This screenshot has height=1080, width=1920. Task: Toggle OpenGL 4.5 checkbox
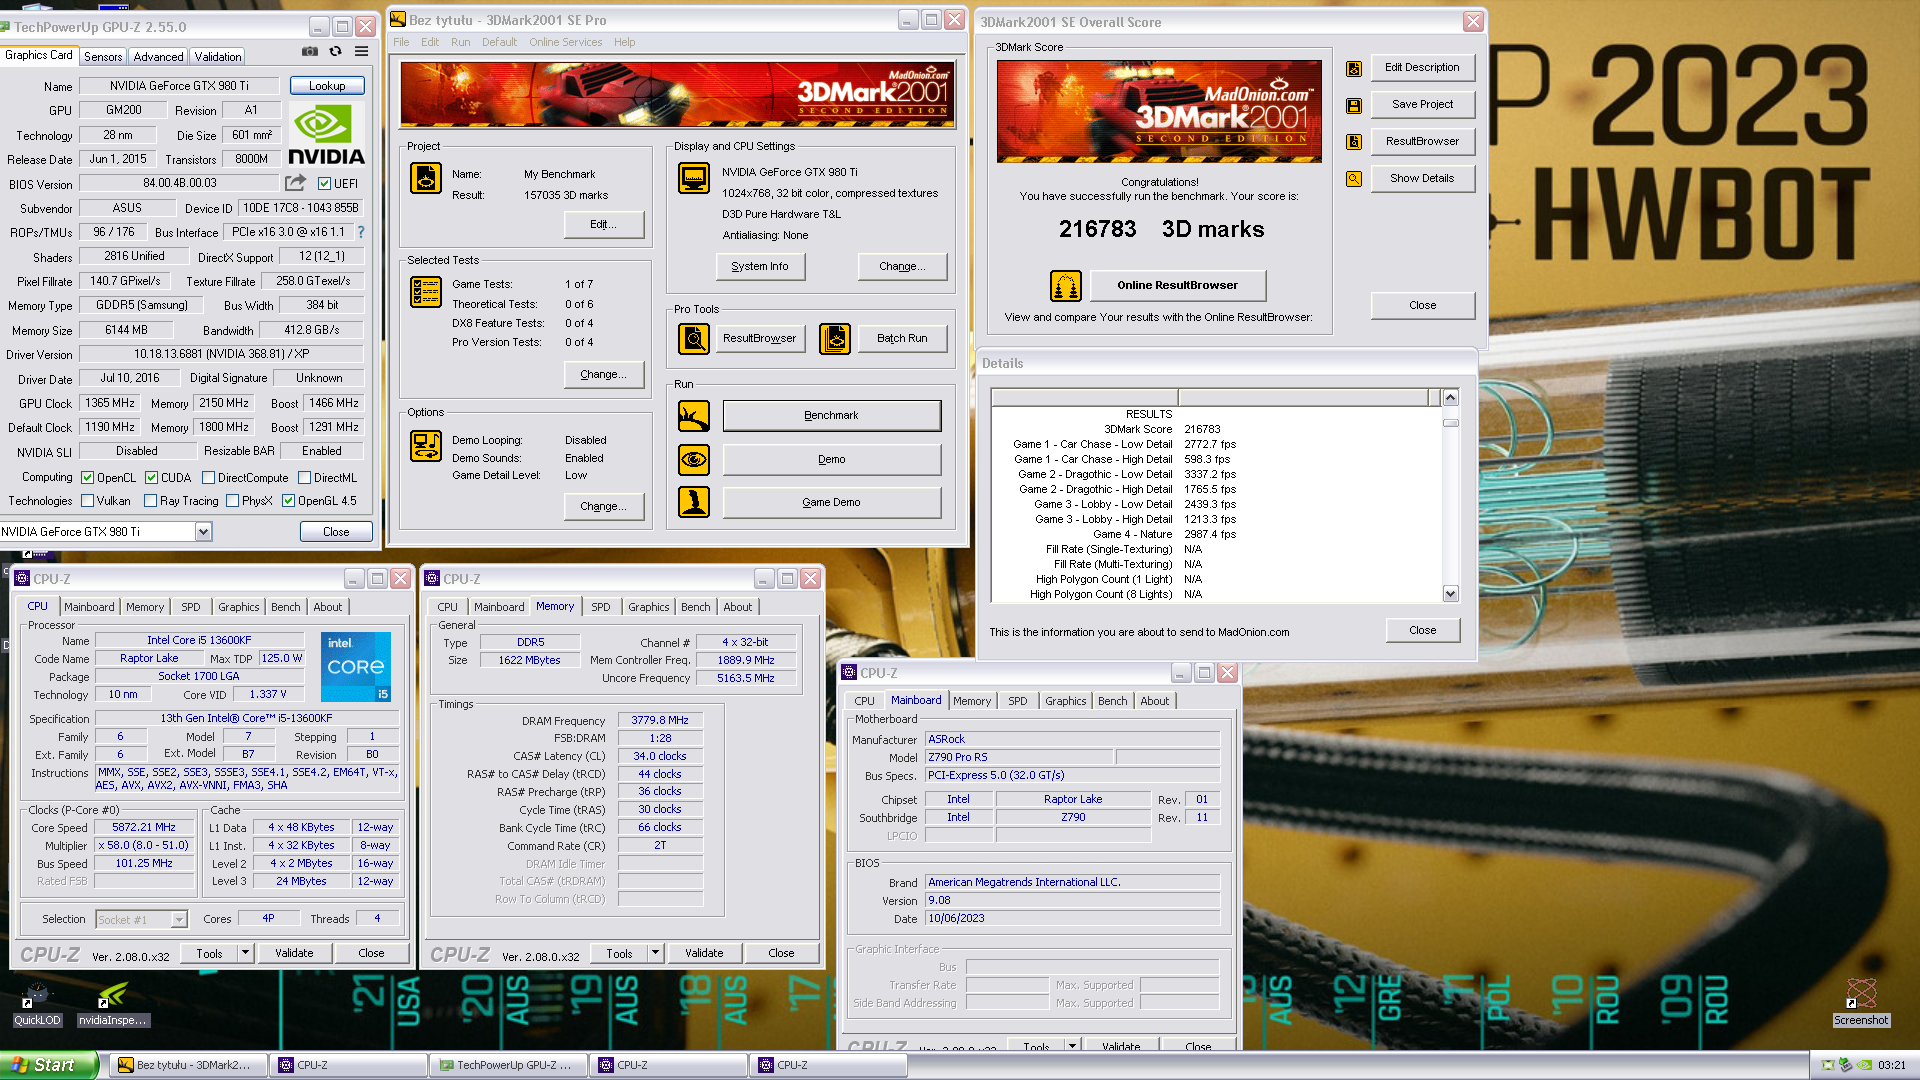288,501
